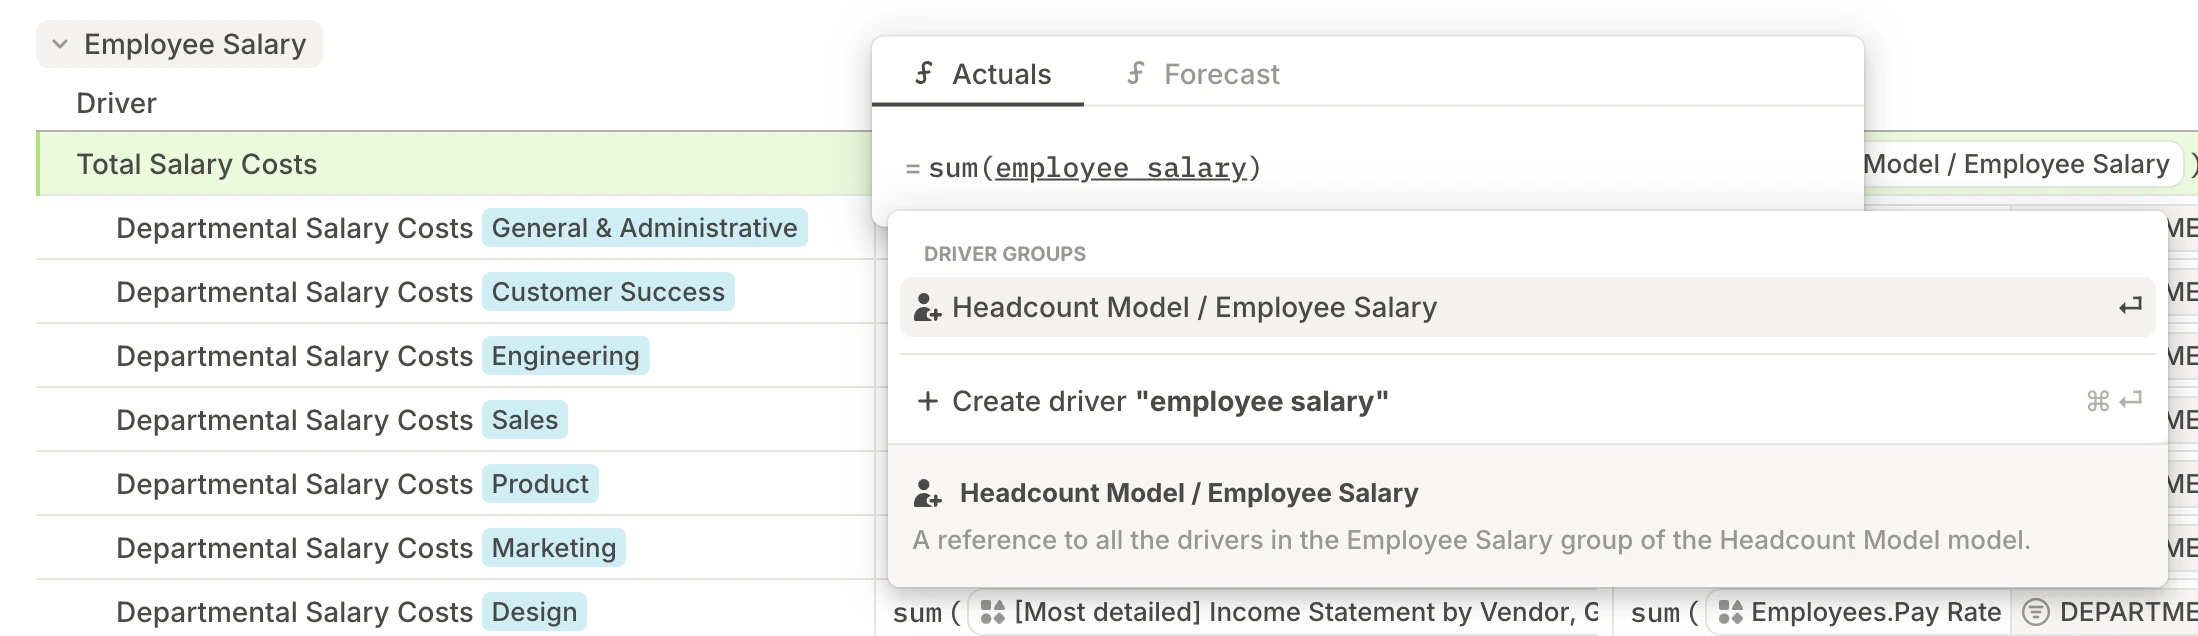Select Departmental Salary Costs row for Sales
The height and width of the screenshot is (636, 2198).
[x=455, y=420]
